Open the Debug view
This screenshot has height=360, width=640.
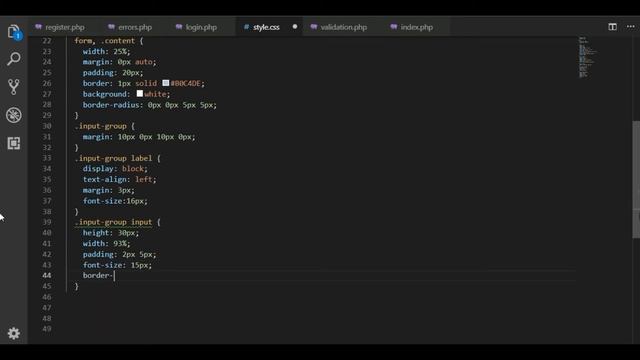click(13, 115)
